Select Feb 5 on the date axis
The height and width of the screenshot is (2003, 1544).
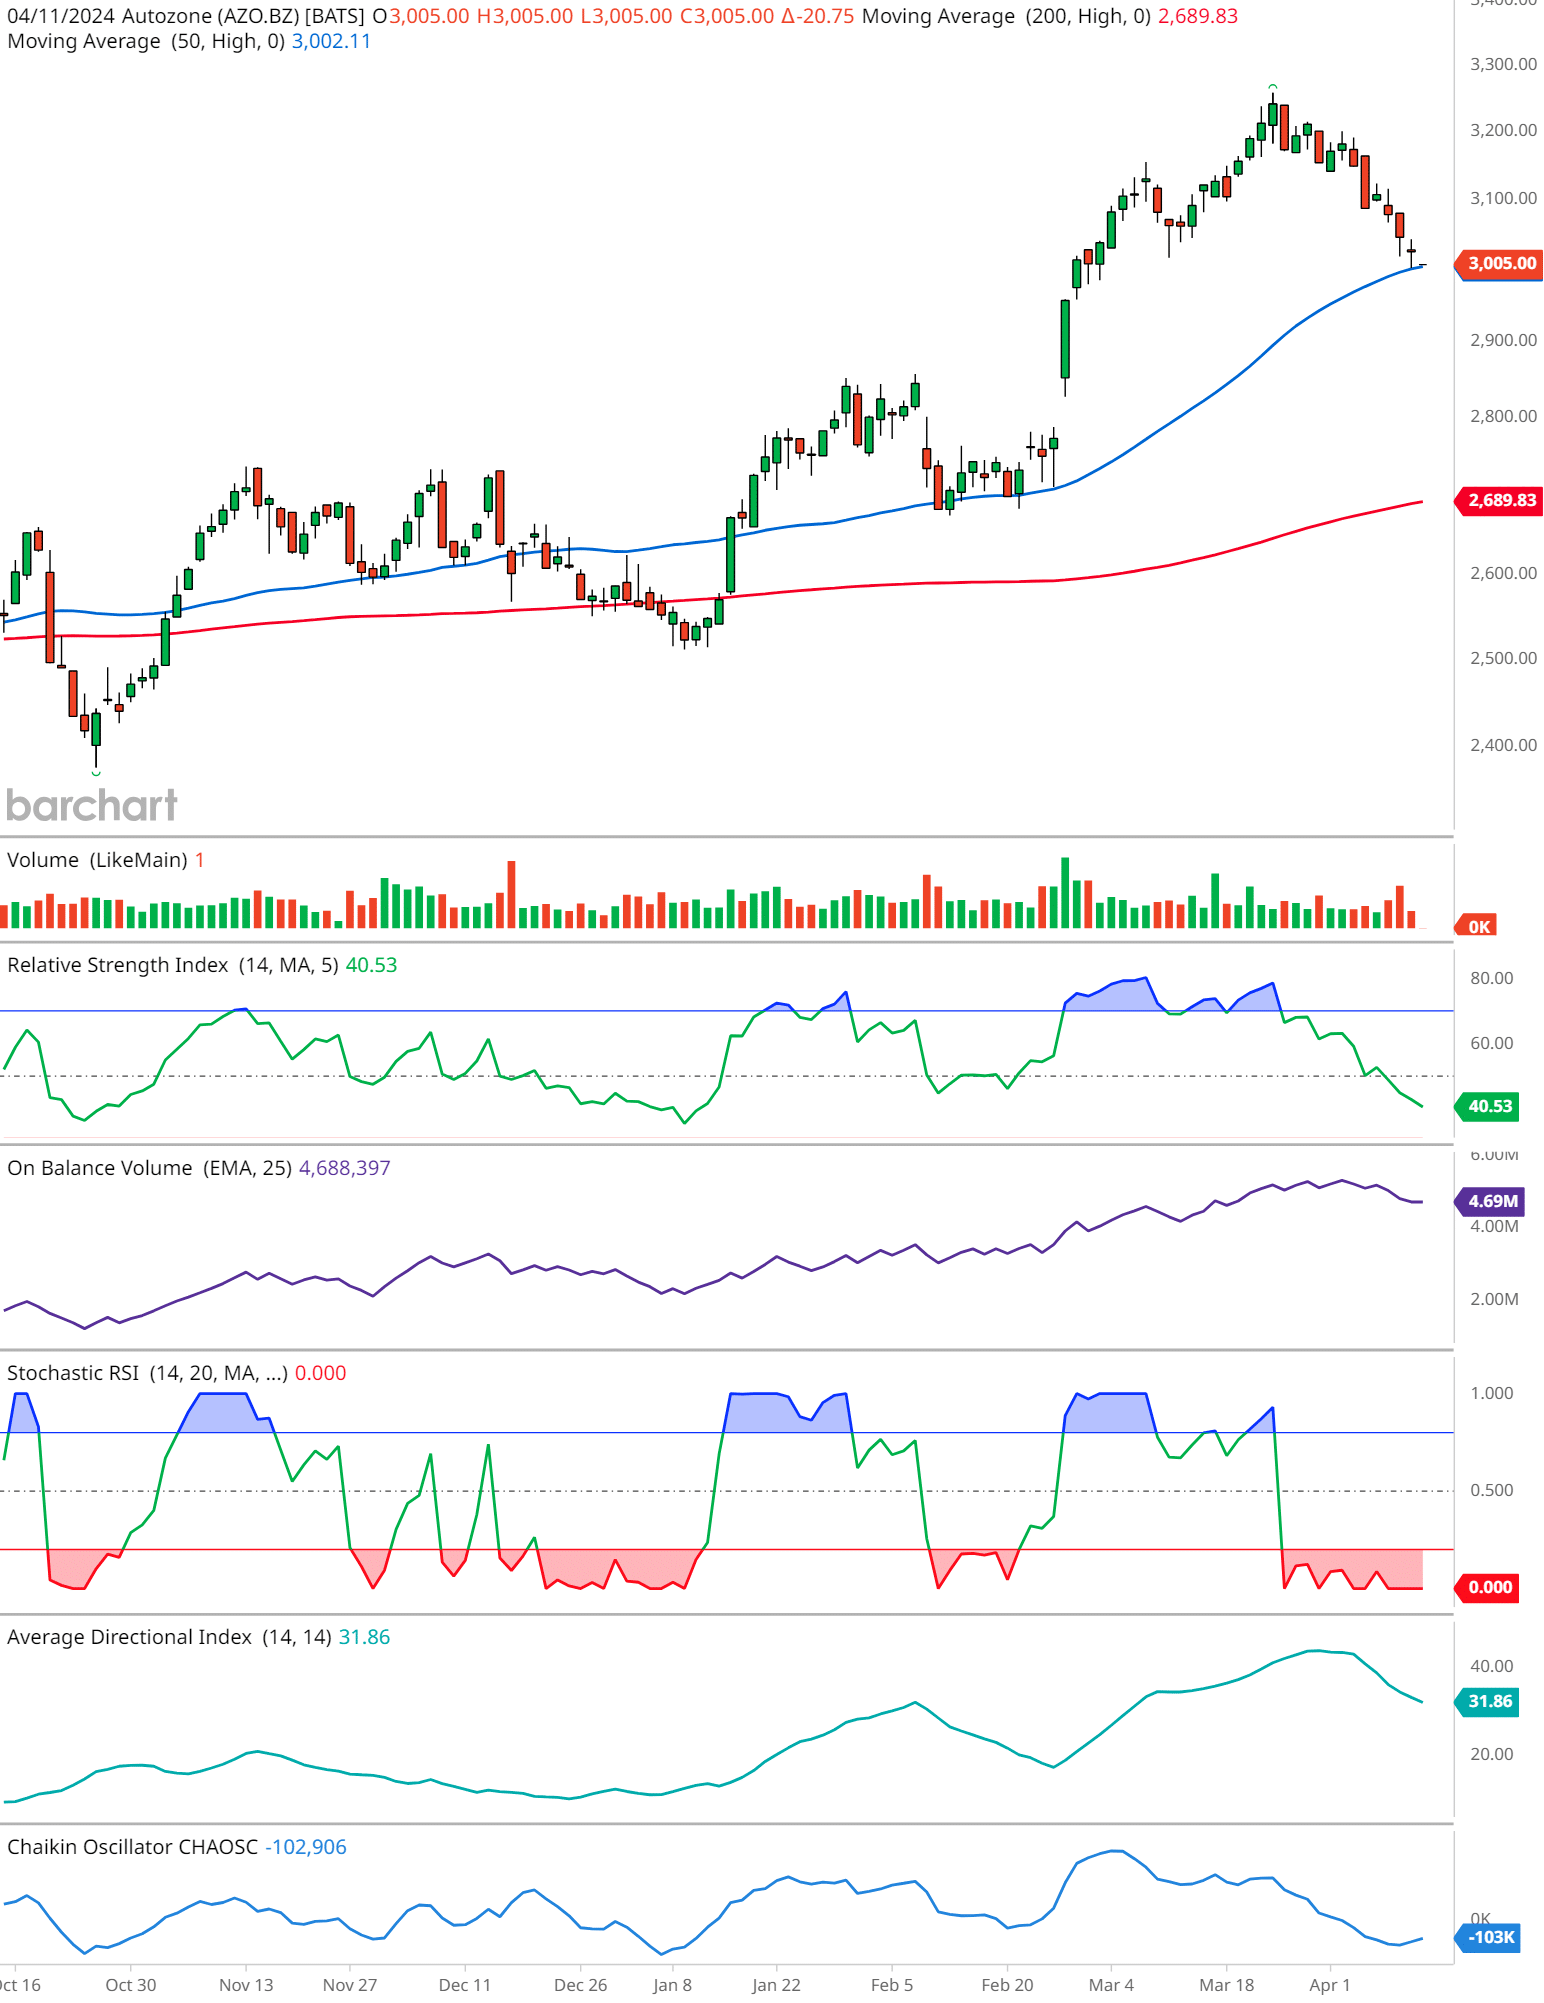tap(891, 1985)
